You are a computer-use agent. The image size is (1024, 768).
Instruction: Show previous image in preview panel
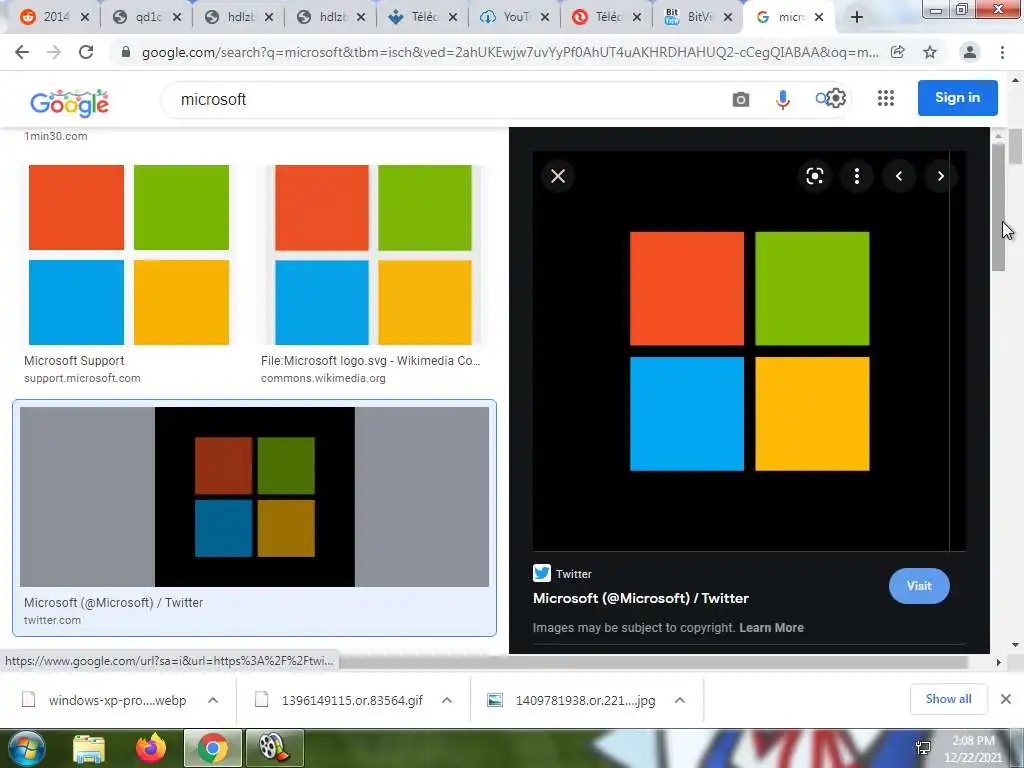(899, 176)
